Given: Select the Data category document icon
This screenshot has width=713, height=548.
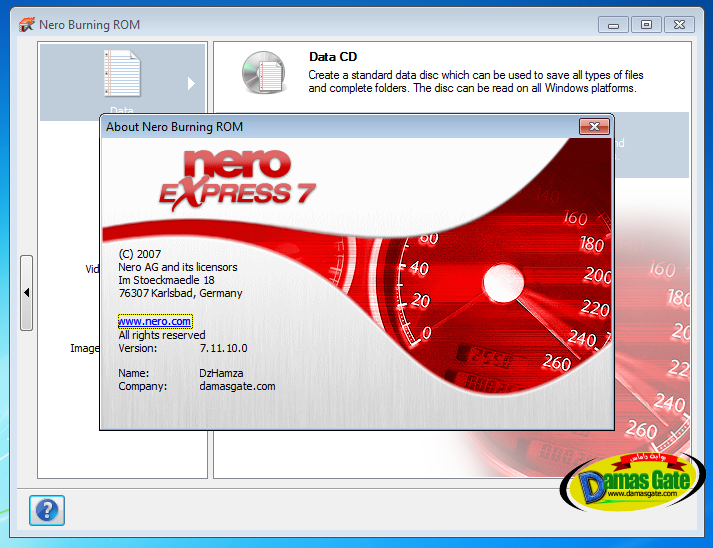Looking at the screenshot, I should click(122, 73).
